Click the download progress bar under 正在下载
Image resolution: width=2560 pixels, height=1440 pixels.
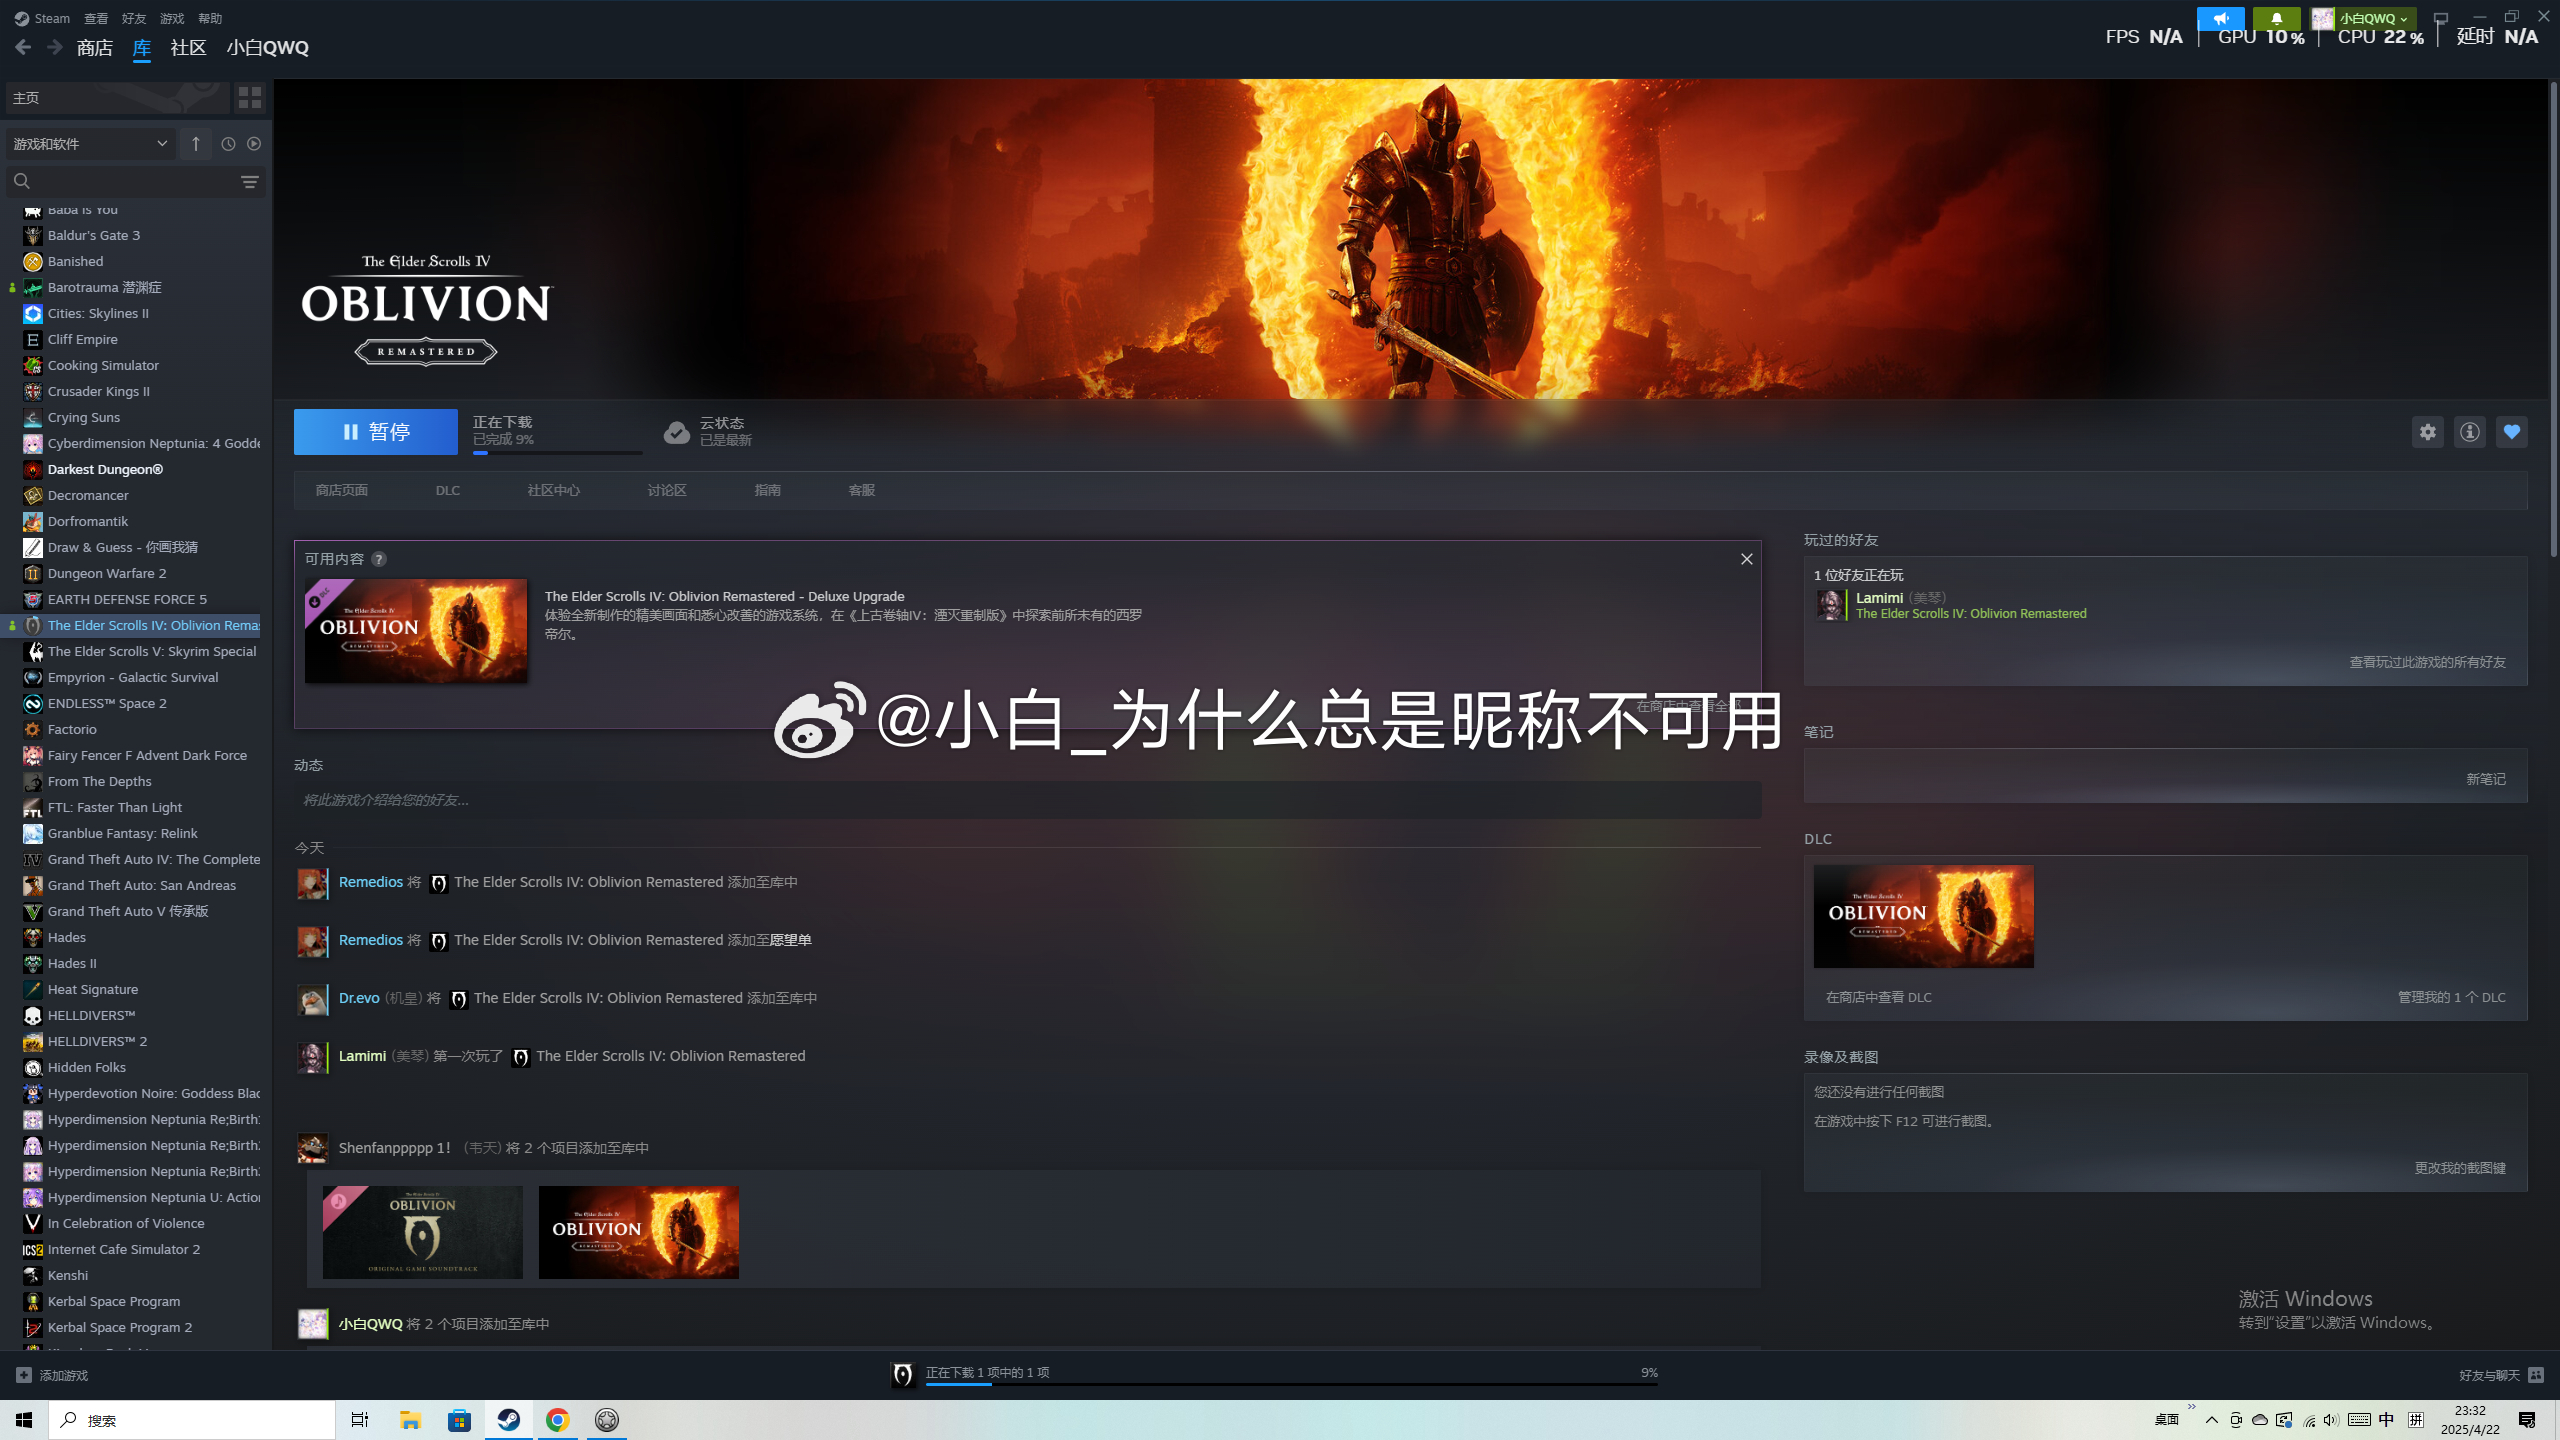click(x=557, y=453)
